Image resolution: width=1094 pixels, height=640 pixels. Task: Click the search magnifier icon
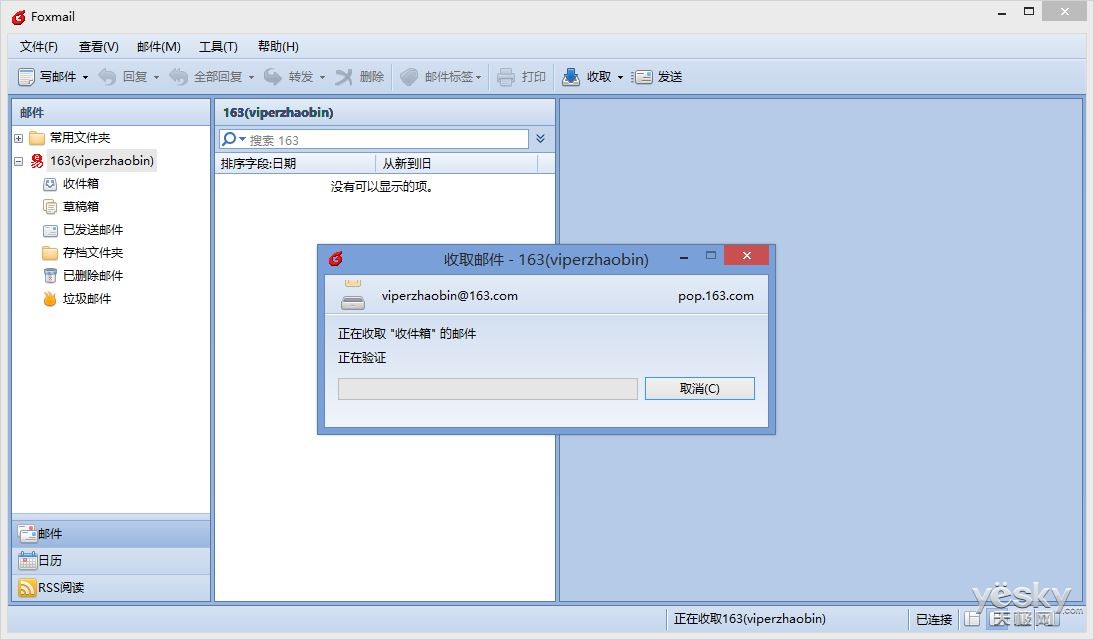tap(228, 139)
